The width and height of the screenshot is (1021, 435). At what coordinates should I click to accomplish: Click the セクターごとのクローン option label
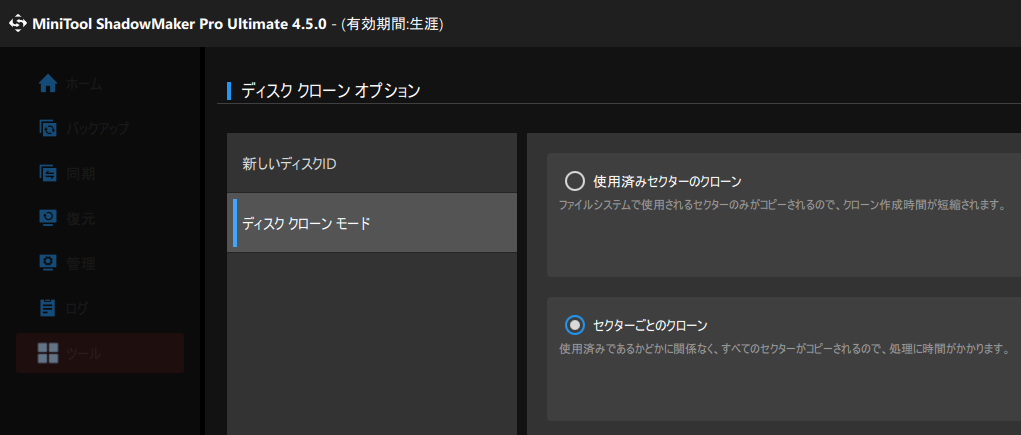[x=650, y=324]
